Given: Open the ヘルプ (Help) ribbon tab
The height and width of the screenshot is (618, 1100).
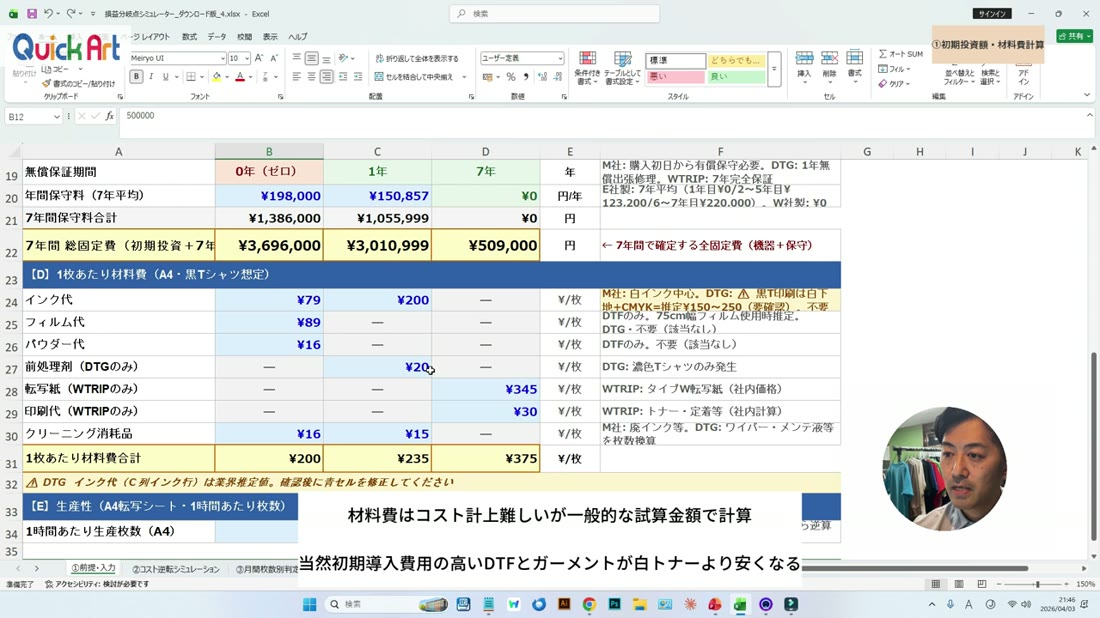Looking at the screenshot, I should coord(297,36).
